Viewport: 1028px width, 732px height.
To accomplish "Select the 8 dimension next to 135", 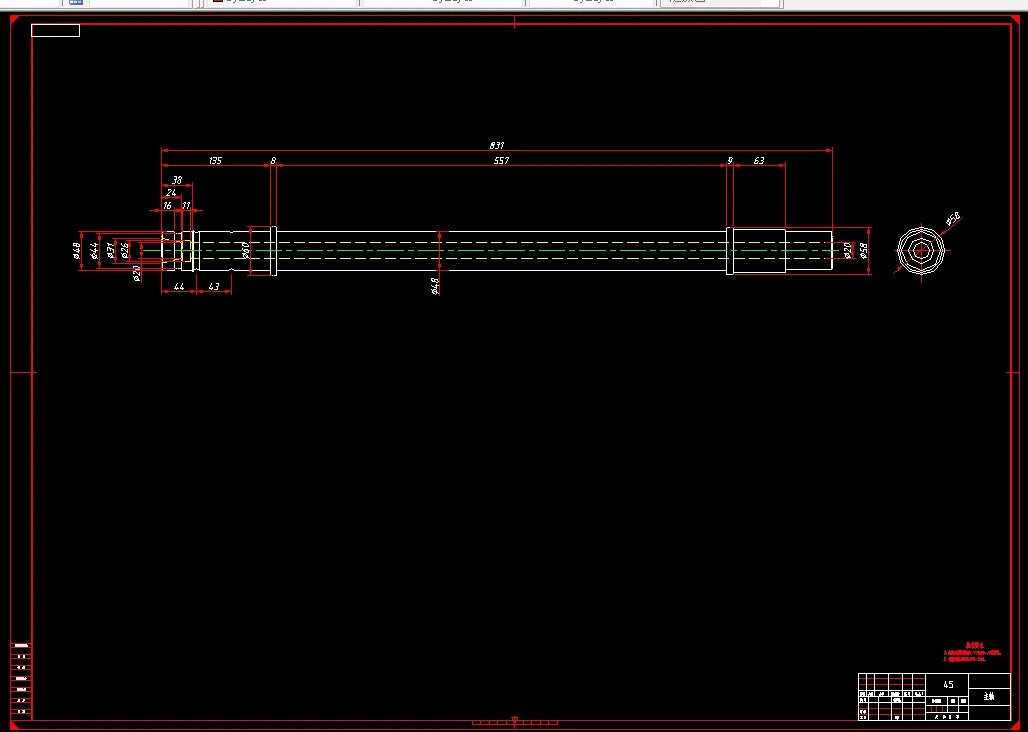I will 273,161.
